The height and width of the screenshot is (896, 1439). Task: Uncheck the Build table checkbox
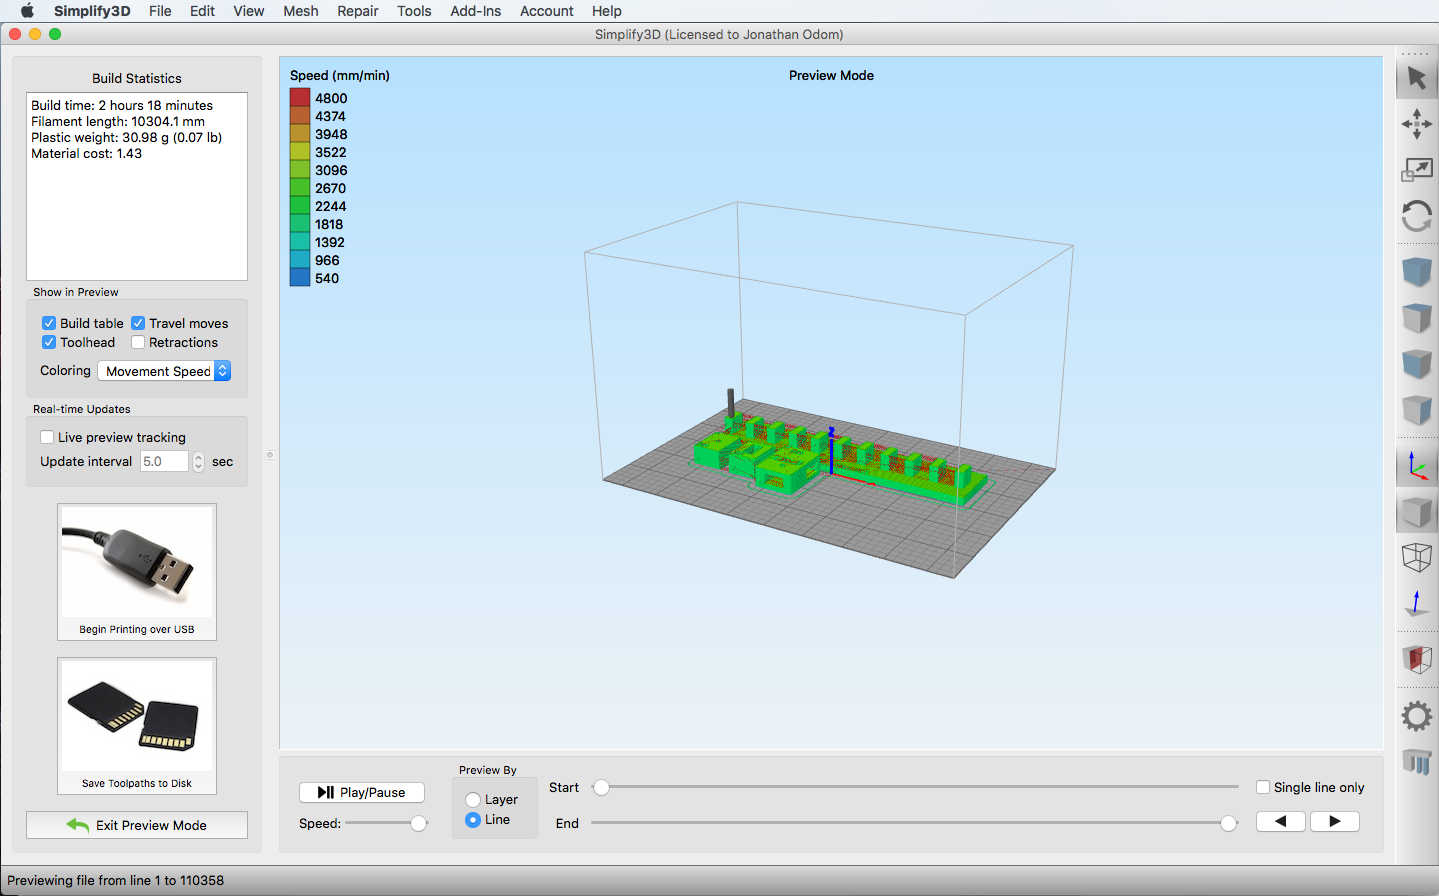[49, 323]
